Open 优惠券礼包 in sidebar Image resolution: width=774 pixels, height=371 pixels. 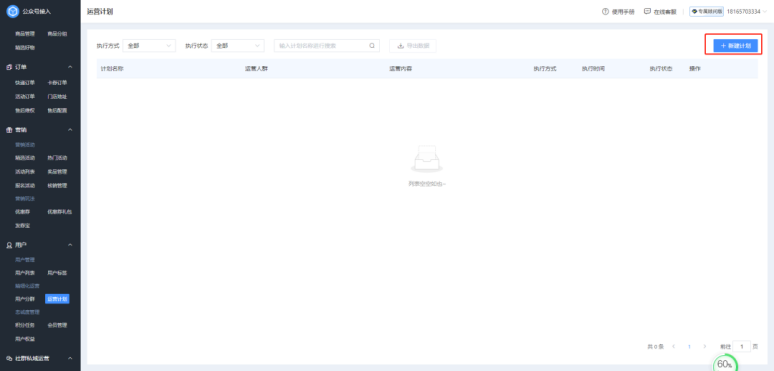60,212
